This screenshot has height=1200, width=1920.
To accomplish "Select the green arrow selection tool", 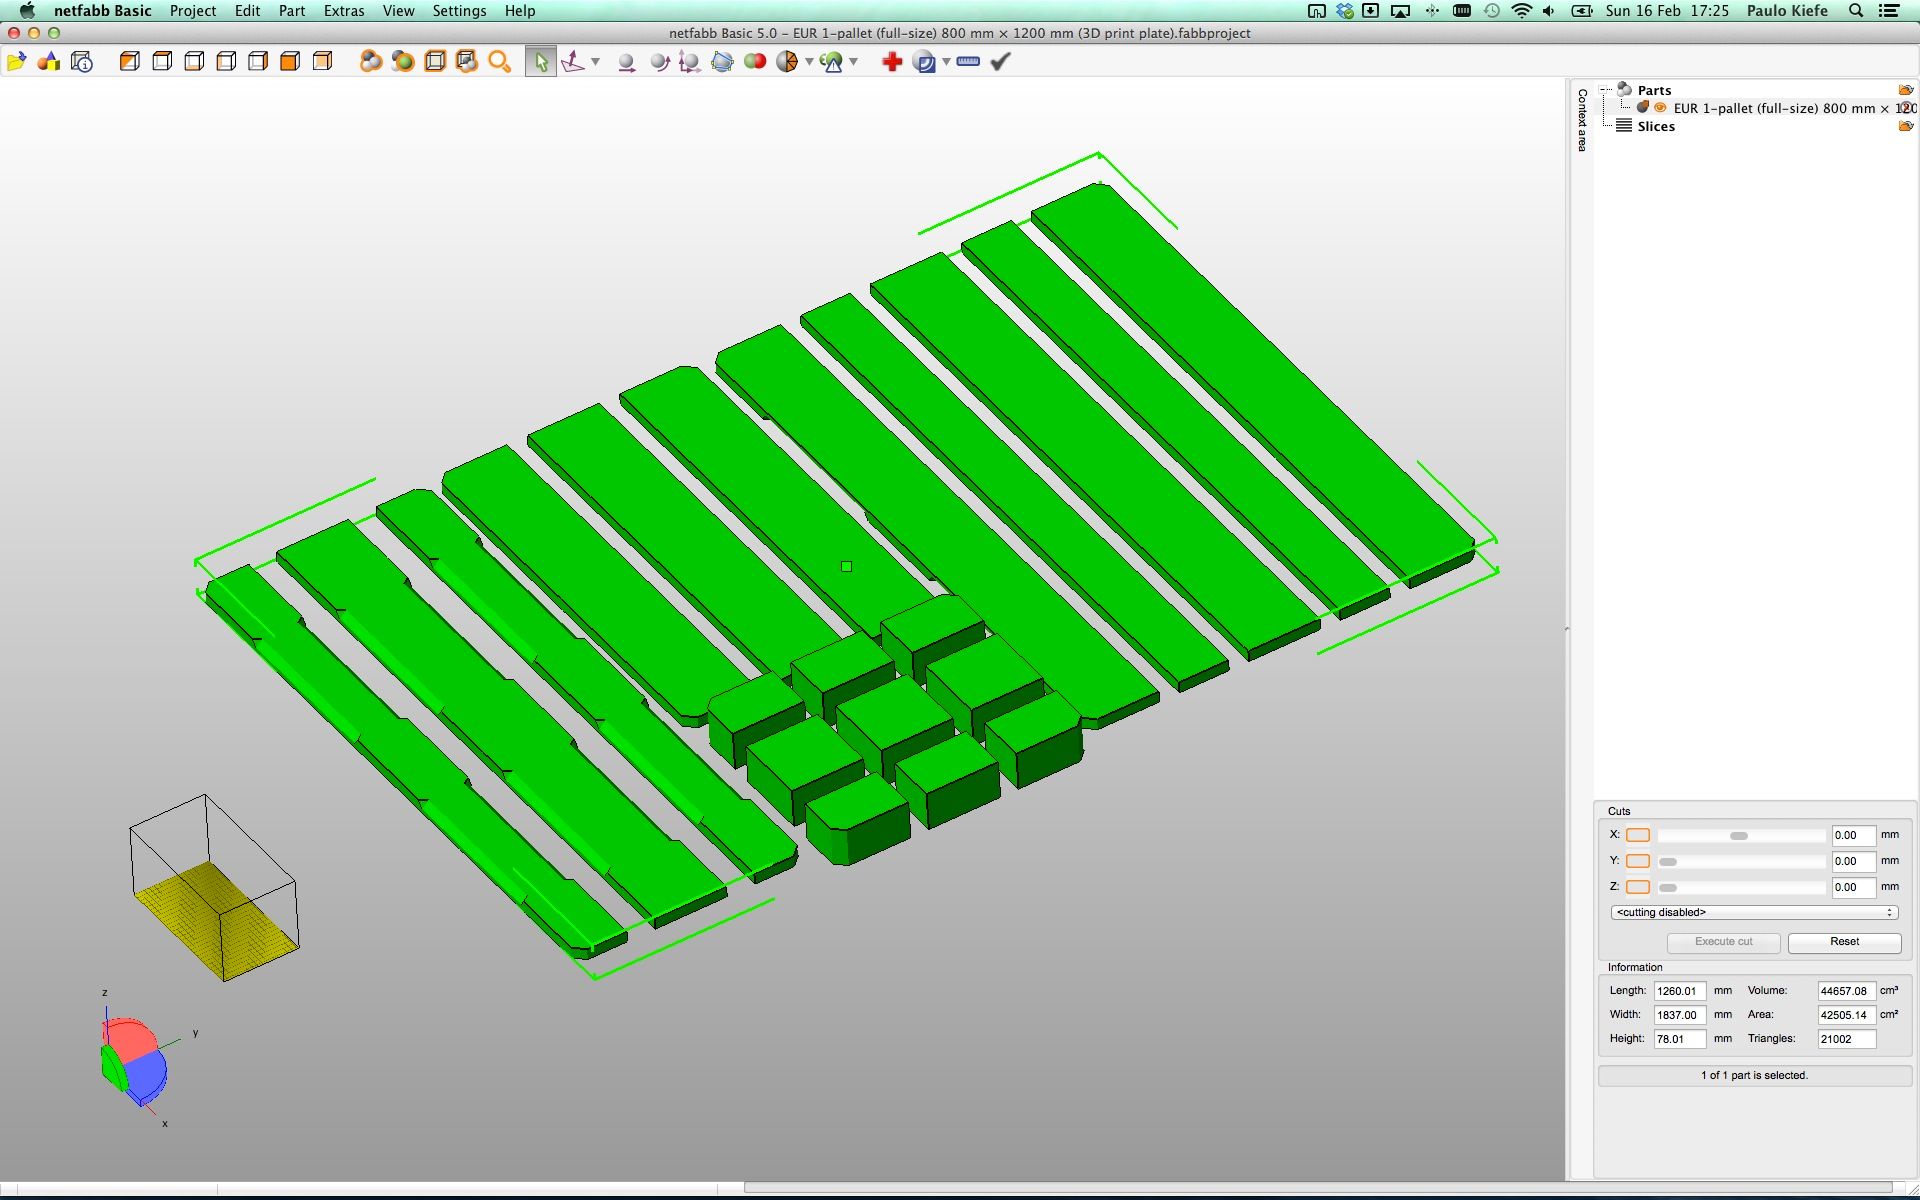I will 540,62.
